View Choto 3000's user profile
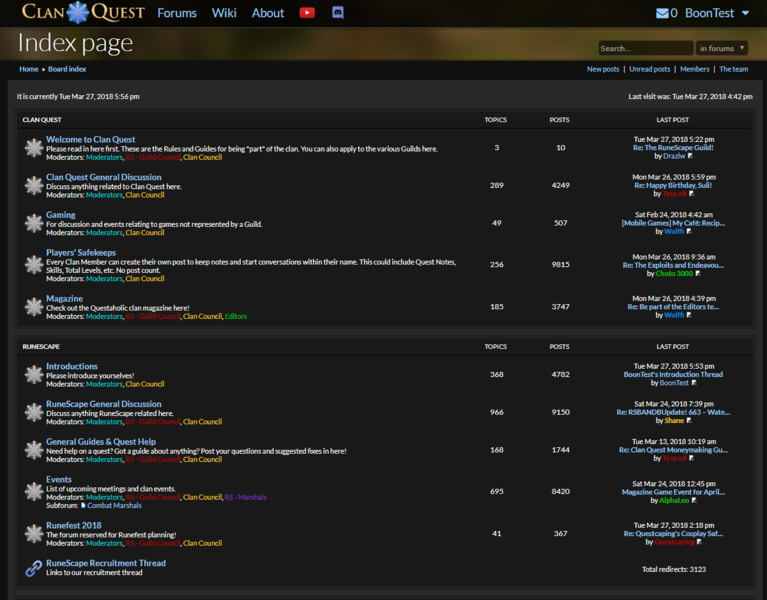The height and width of the screenshot is (600, 767). point(675,273)
